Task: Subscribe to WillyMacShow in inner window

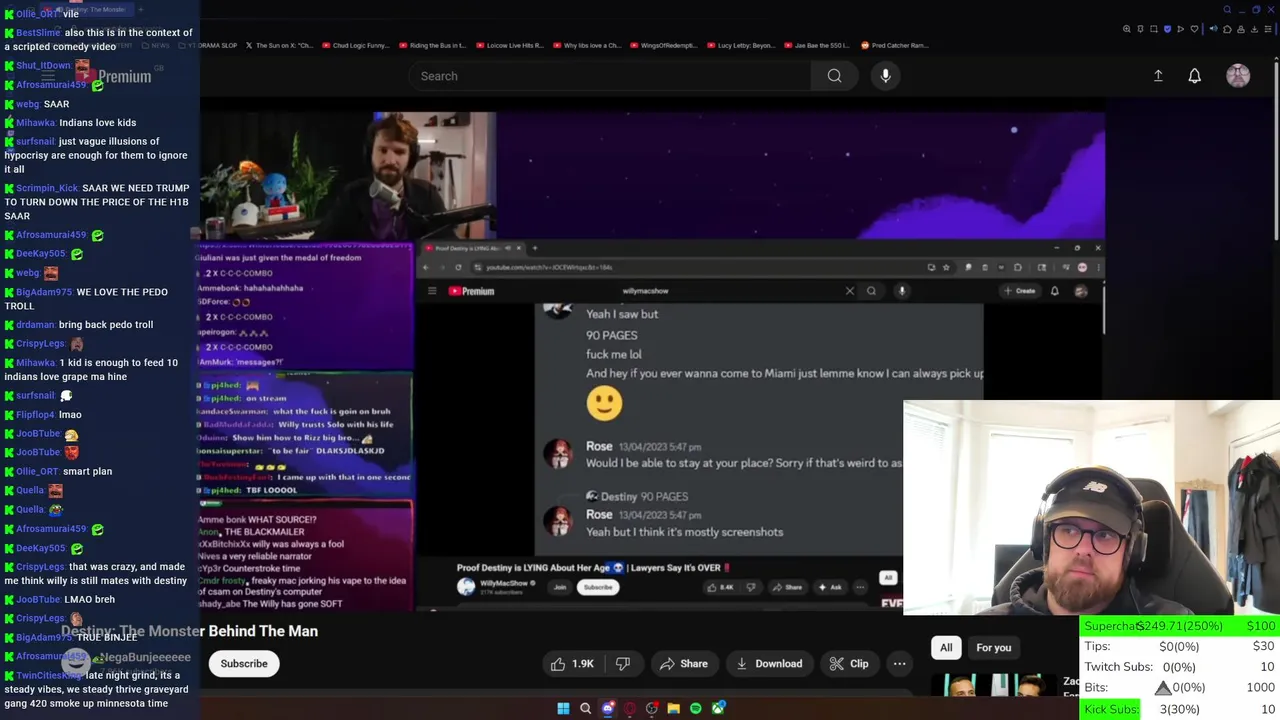Action: click(x=598, y=587)
